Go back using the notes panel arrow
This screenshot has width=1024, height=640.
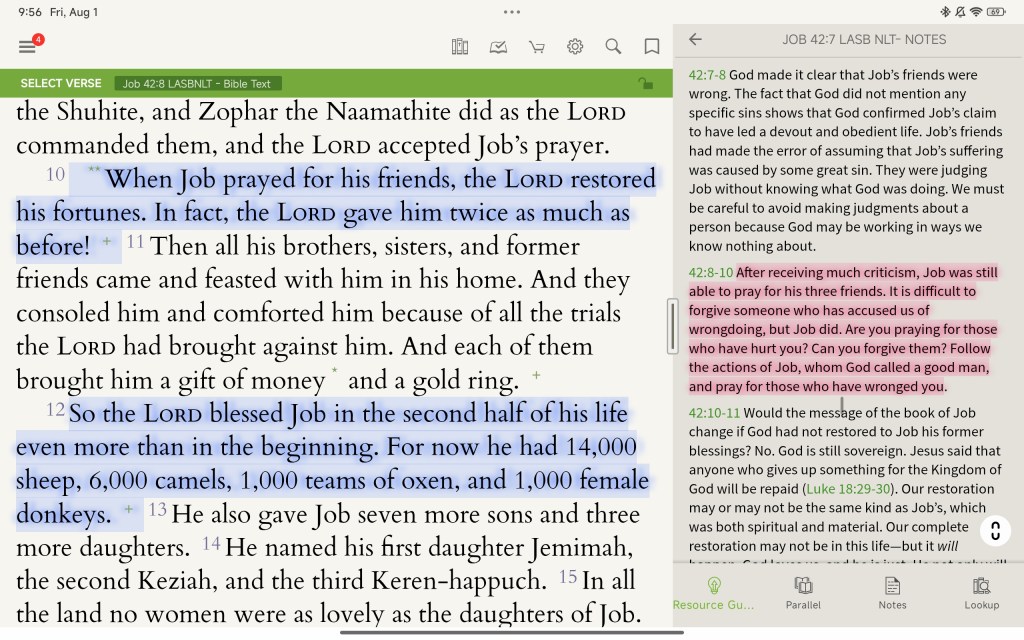(x=696, y=40)
